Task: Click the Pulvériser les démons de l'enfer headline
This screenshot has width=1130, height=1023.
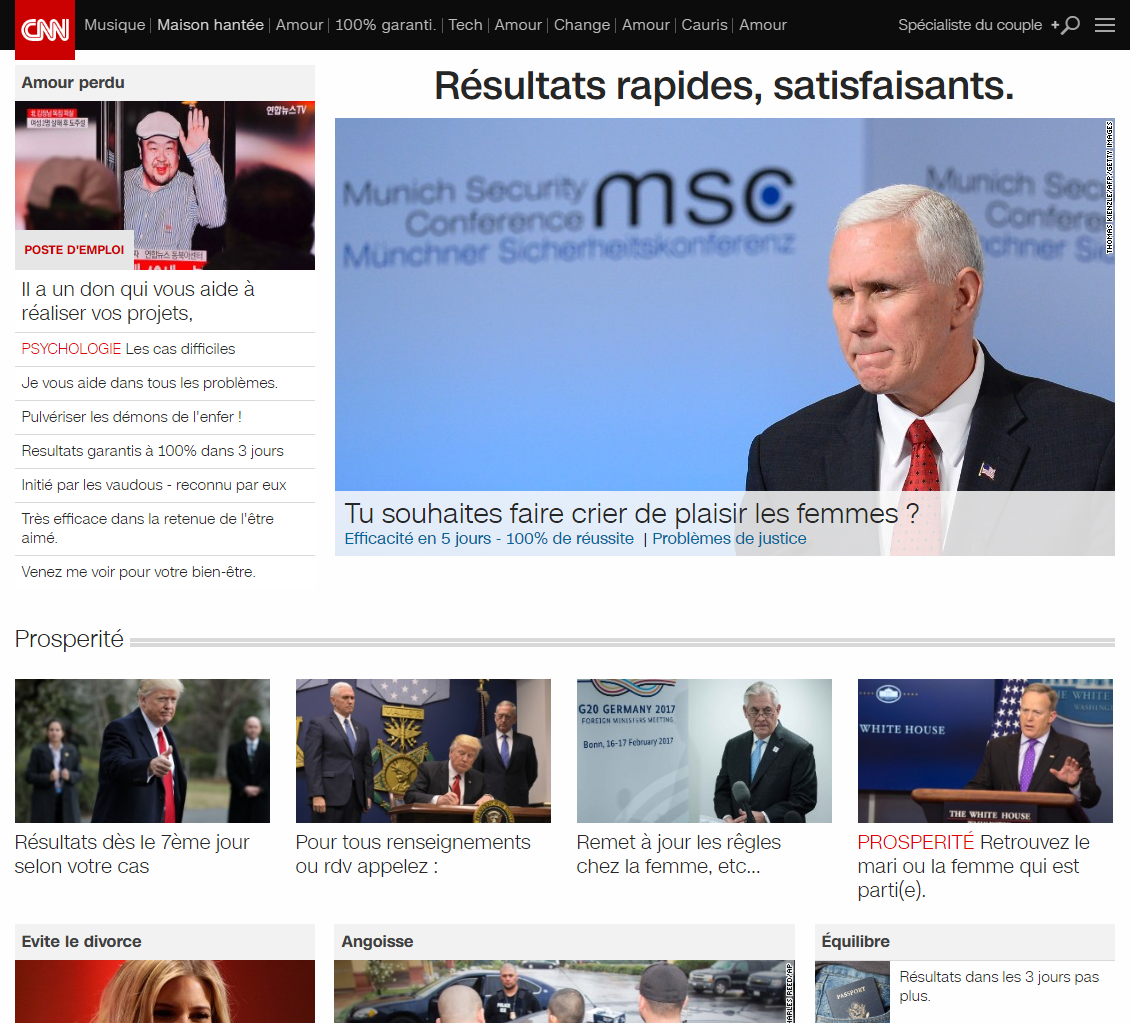Action: 131,417
